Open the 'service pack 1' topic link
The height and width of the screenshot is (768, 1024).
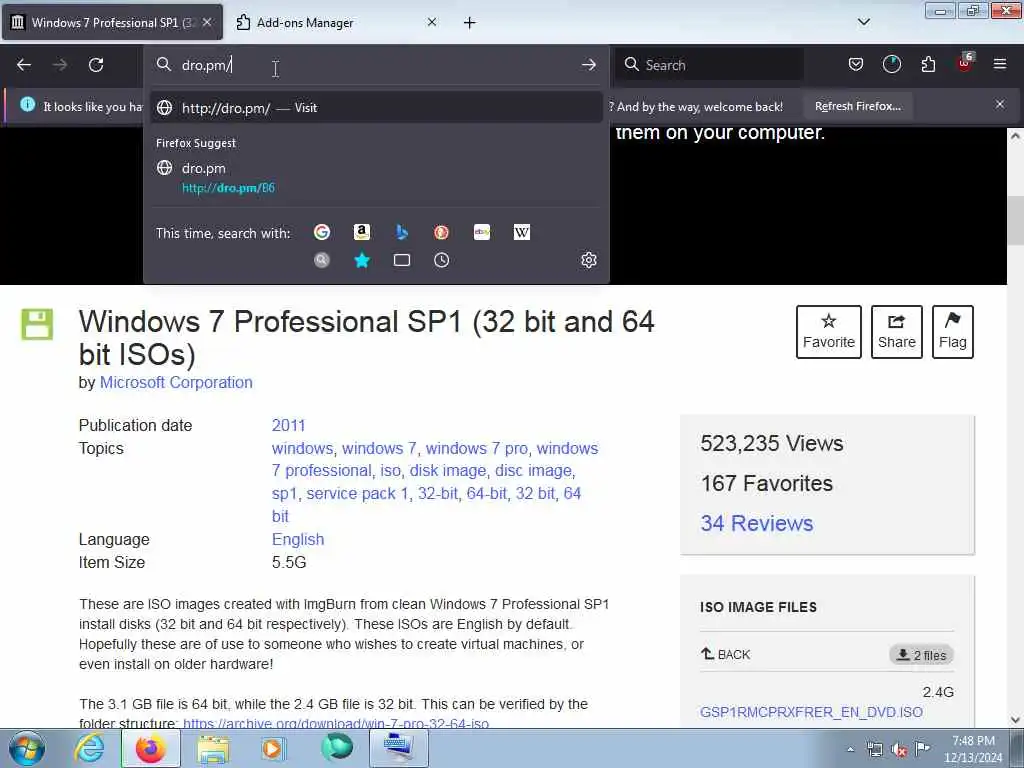click(x=357, y=494)
